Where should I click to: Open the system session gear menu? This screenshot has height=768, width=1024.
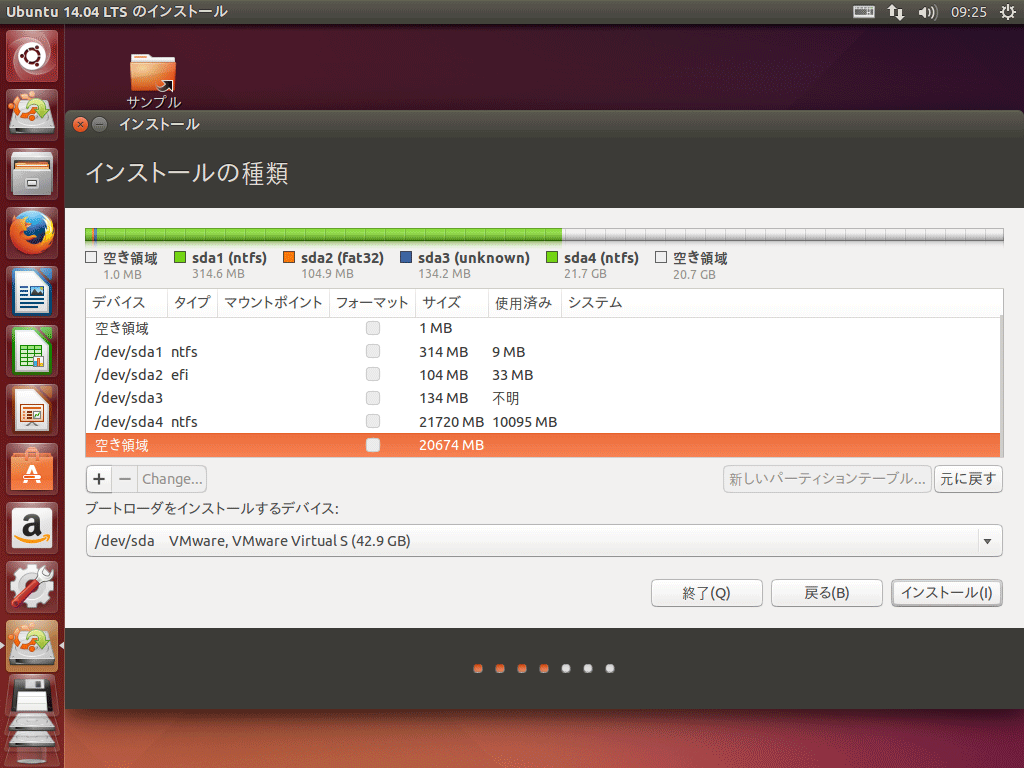[1008, 12]
